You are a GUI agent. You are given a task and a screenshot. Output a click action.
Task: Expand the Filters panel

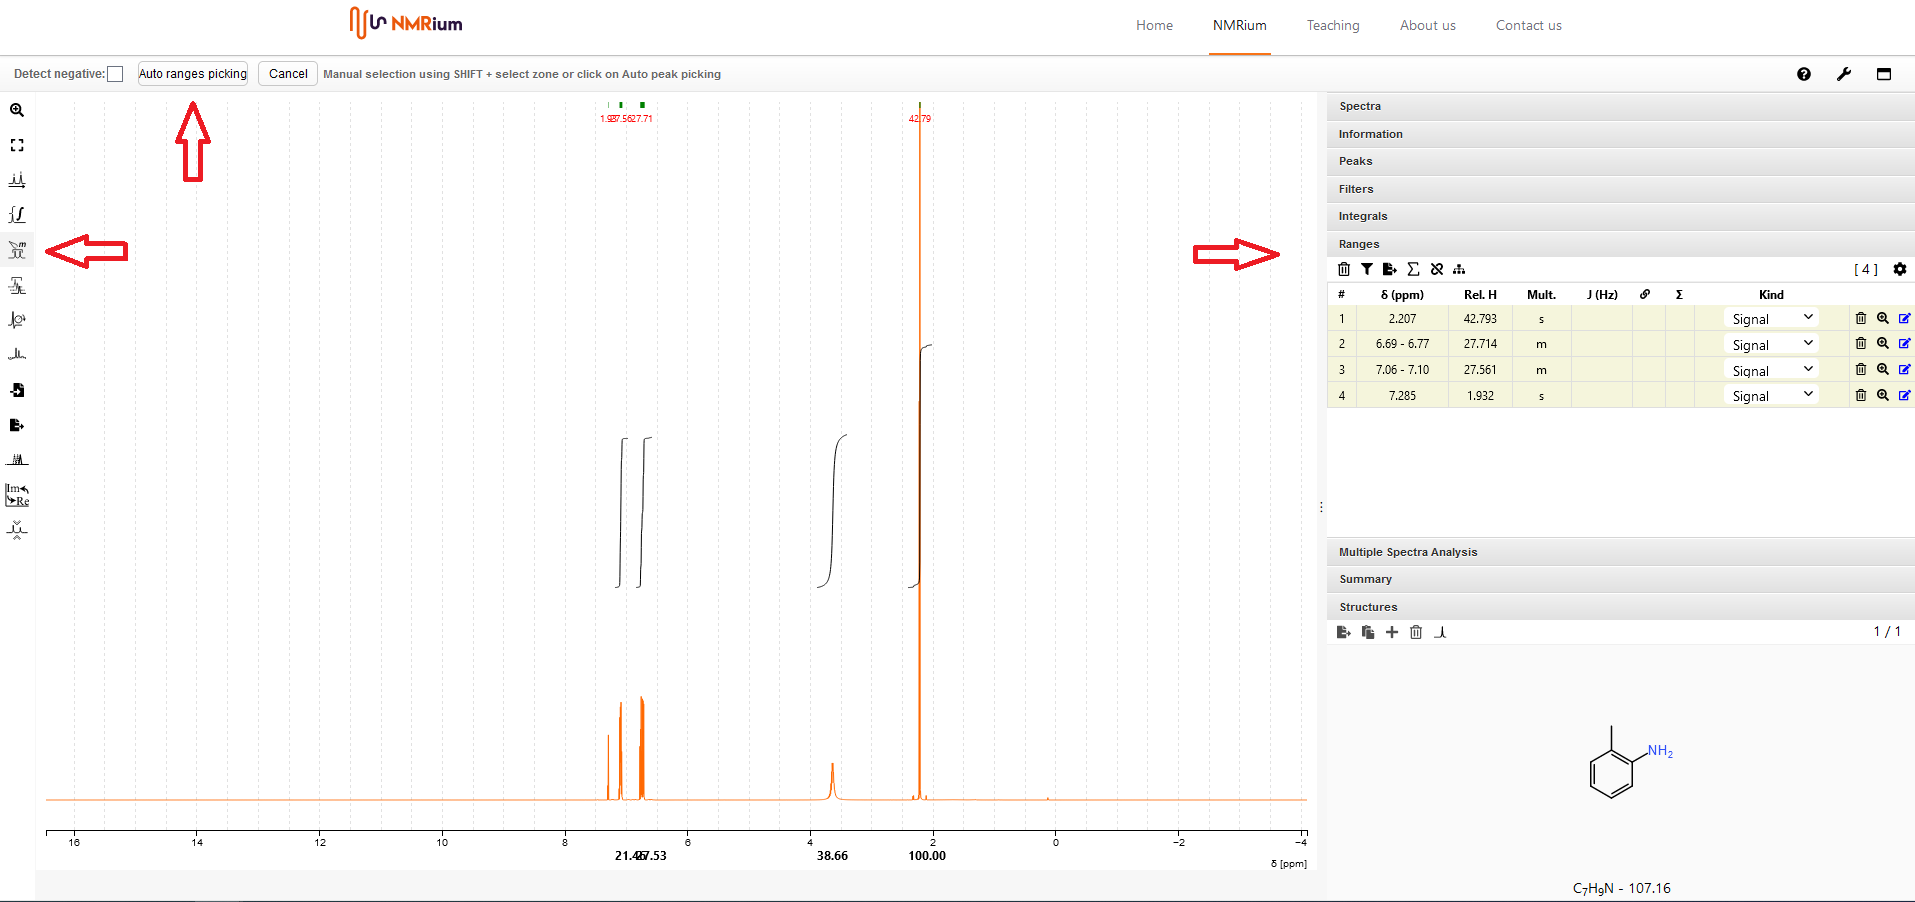pos(1620,189)
